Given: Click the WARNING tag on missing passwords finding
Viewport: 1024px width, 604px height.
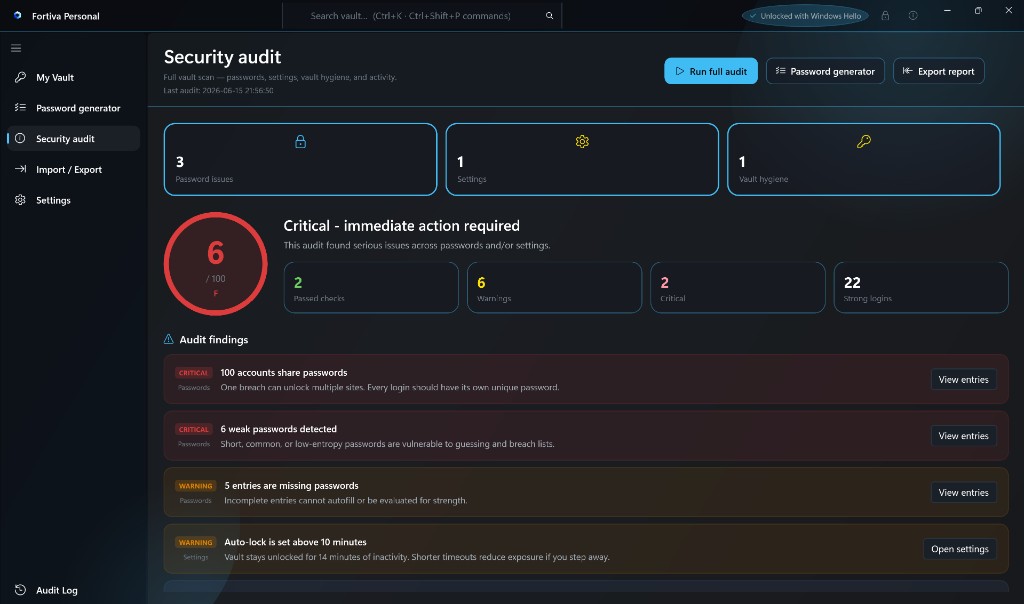Looking at the screenshot, I should pos(195,486).
